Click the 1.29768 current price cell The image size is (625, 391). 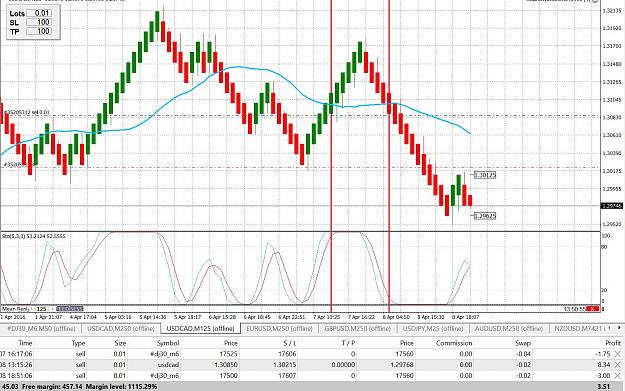point(402,365)
